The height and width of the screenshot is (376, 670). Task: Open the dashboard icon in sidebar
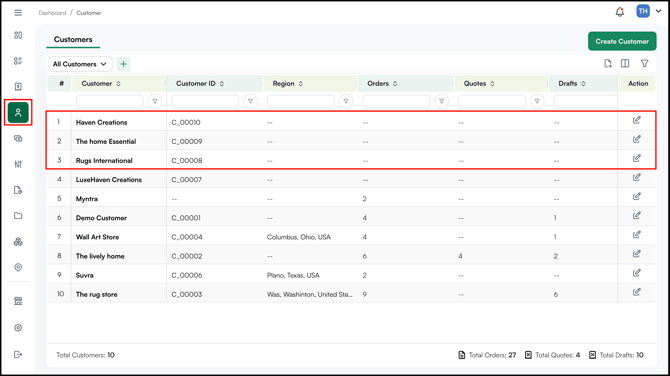pyautogui.click(x=18, y=35)
